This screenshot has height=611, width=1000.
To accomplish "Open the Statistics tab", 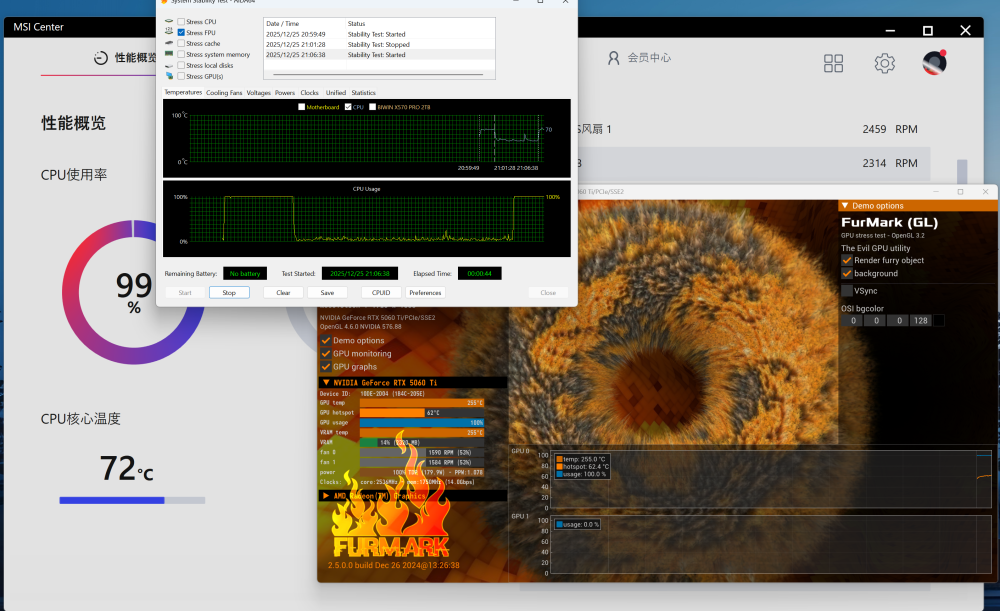I will [363, 93].
